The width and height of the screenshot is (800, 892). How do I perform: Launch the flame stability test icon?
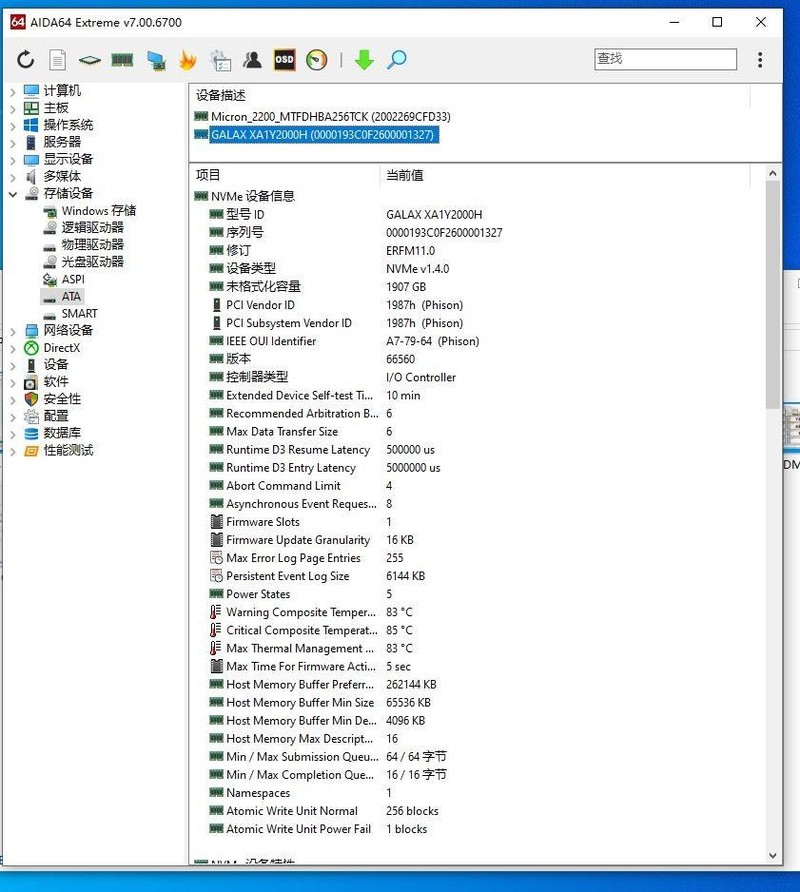187,60
